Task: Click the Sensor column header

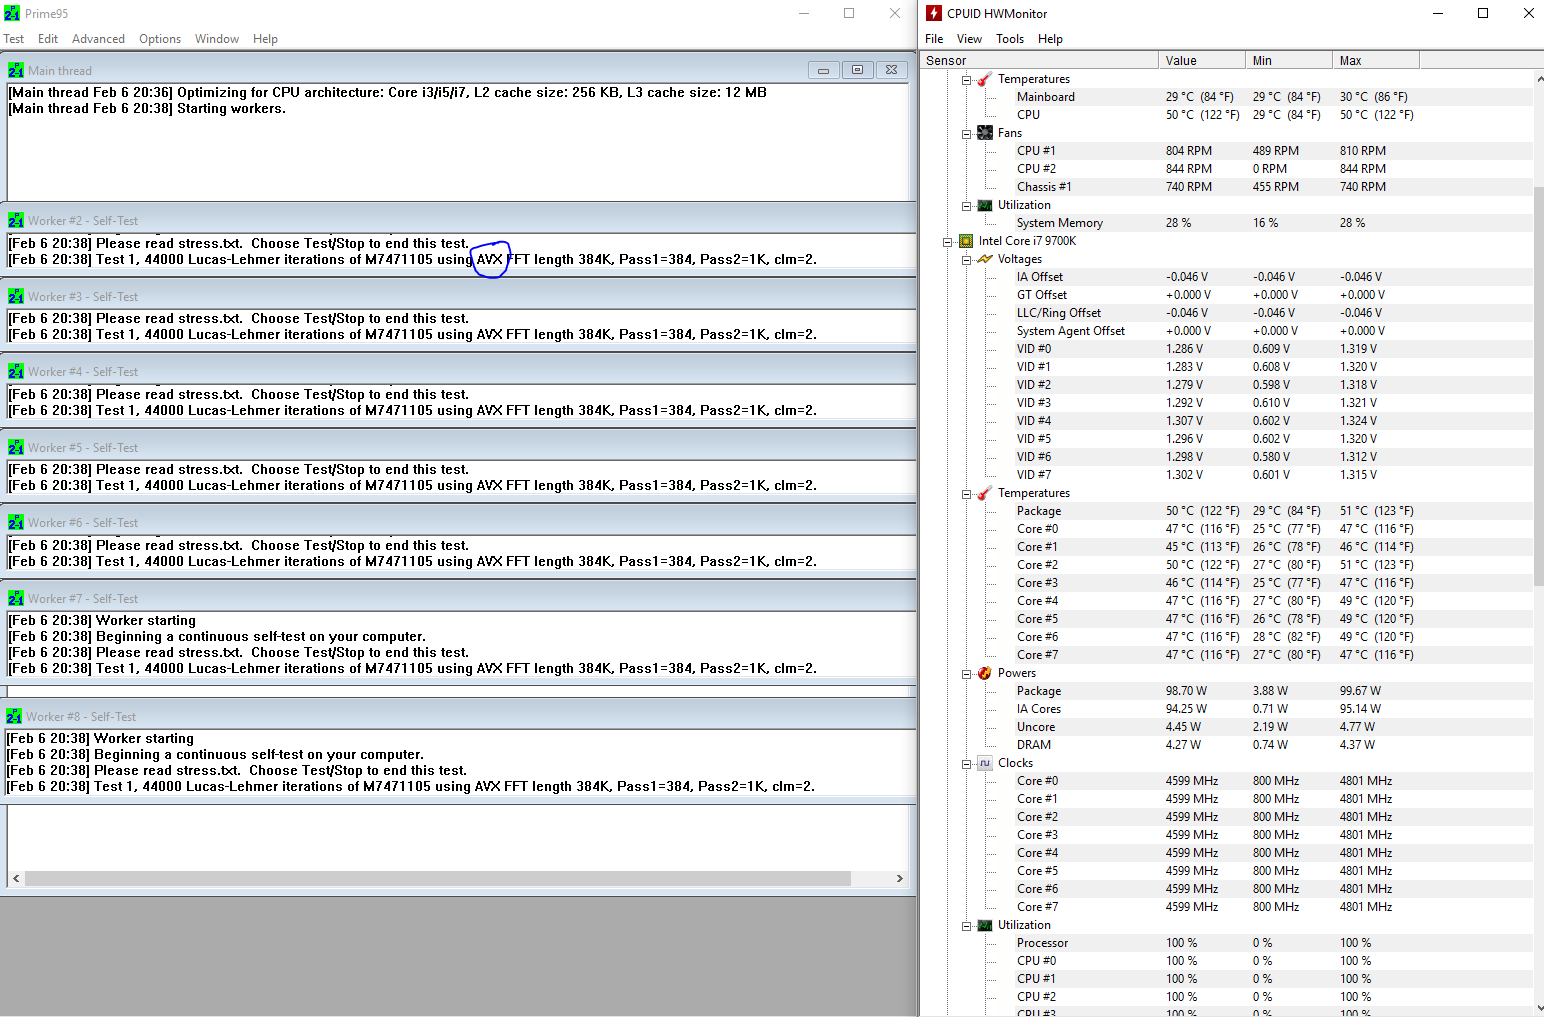Action: [x=1038, y=60]
